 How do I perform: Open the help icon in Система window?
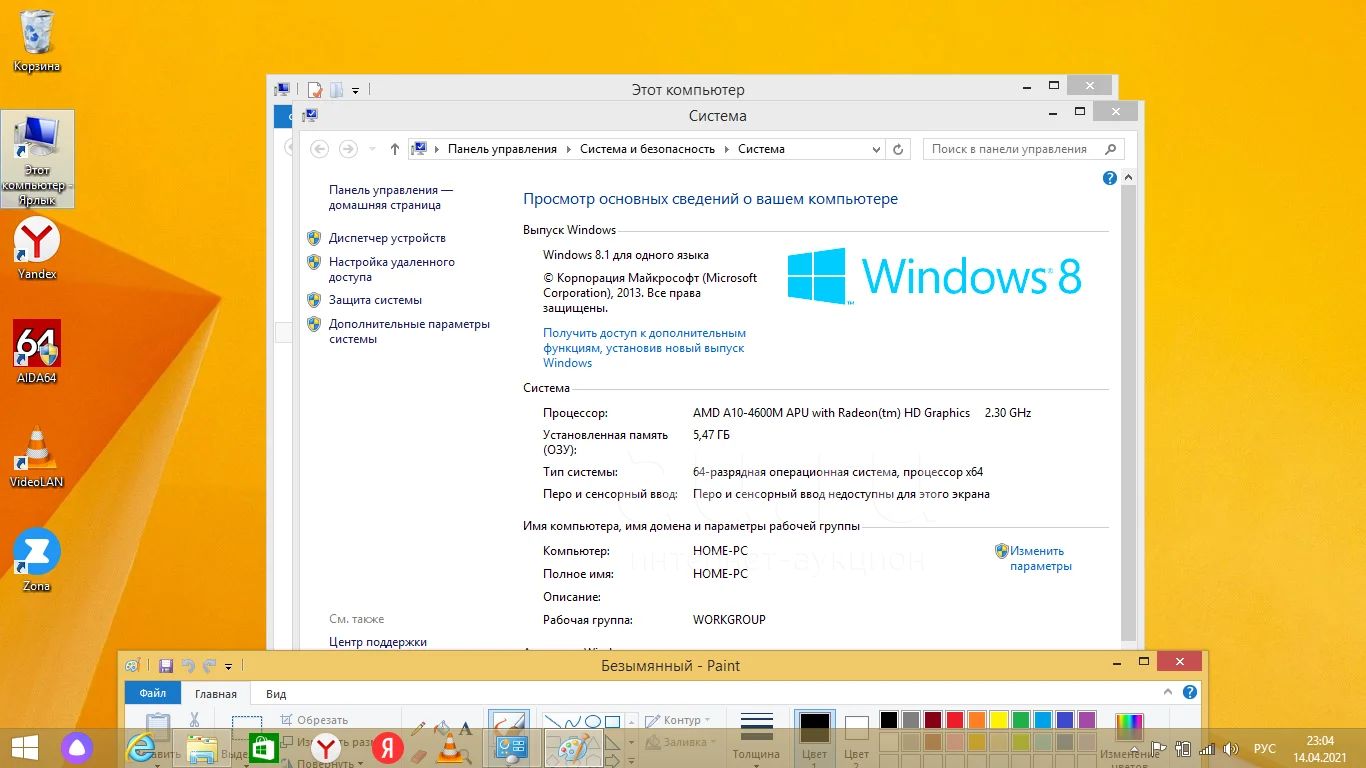pyautogui.click(x=1109, y=178)
